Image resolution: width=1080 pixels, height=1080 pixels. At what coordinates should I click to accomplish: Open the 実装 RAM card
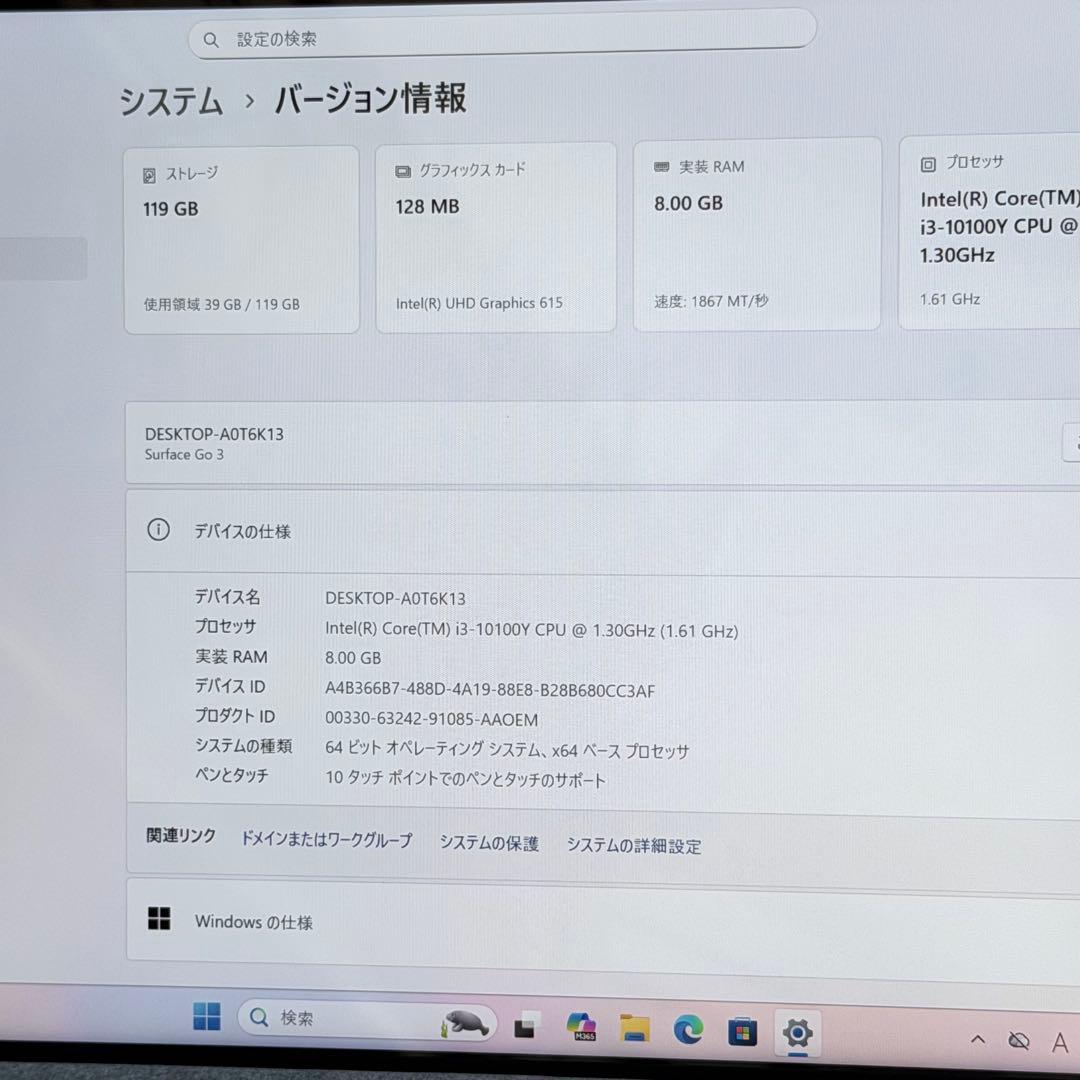757,234
